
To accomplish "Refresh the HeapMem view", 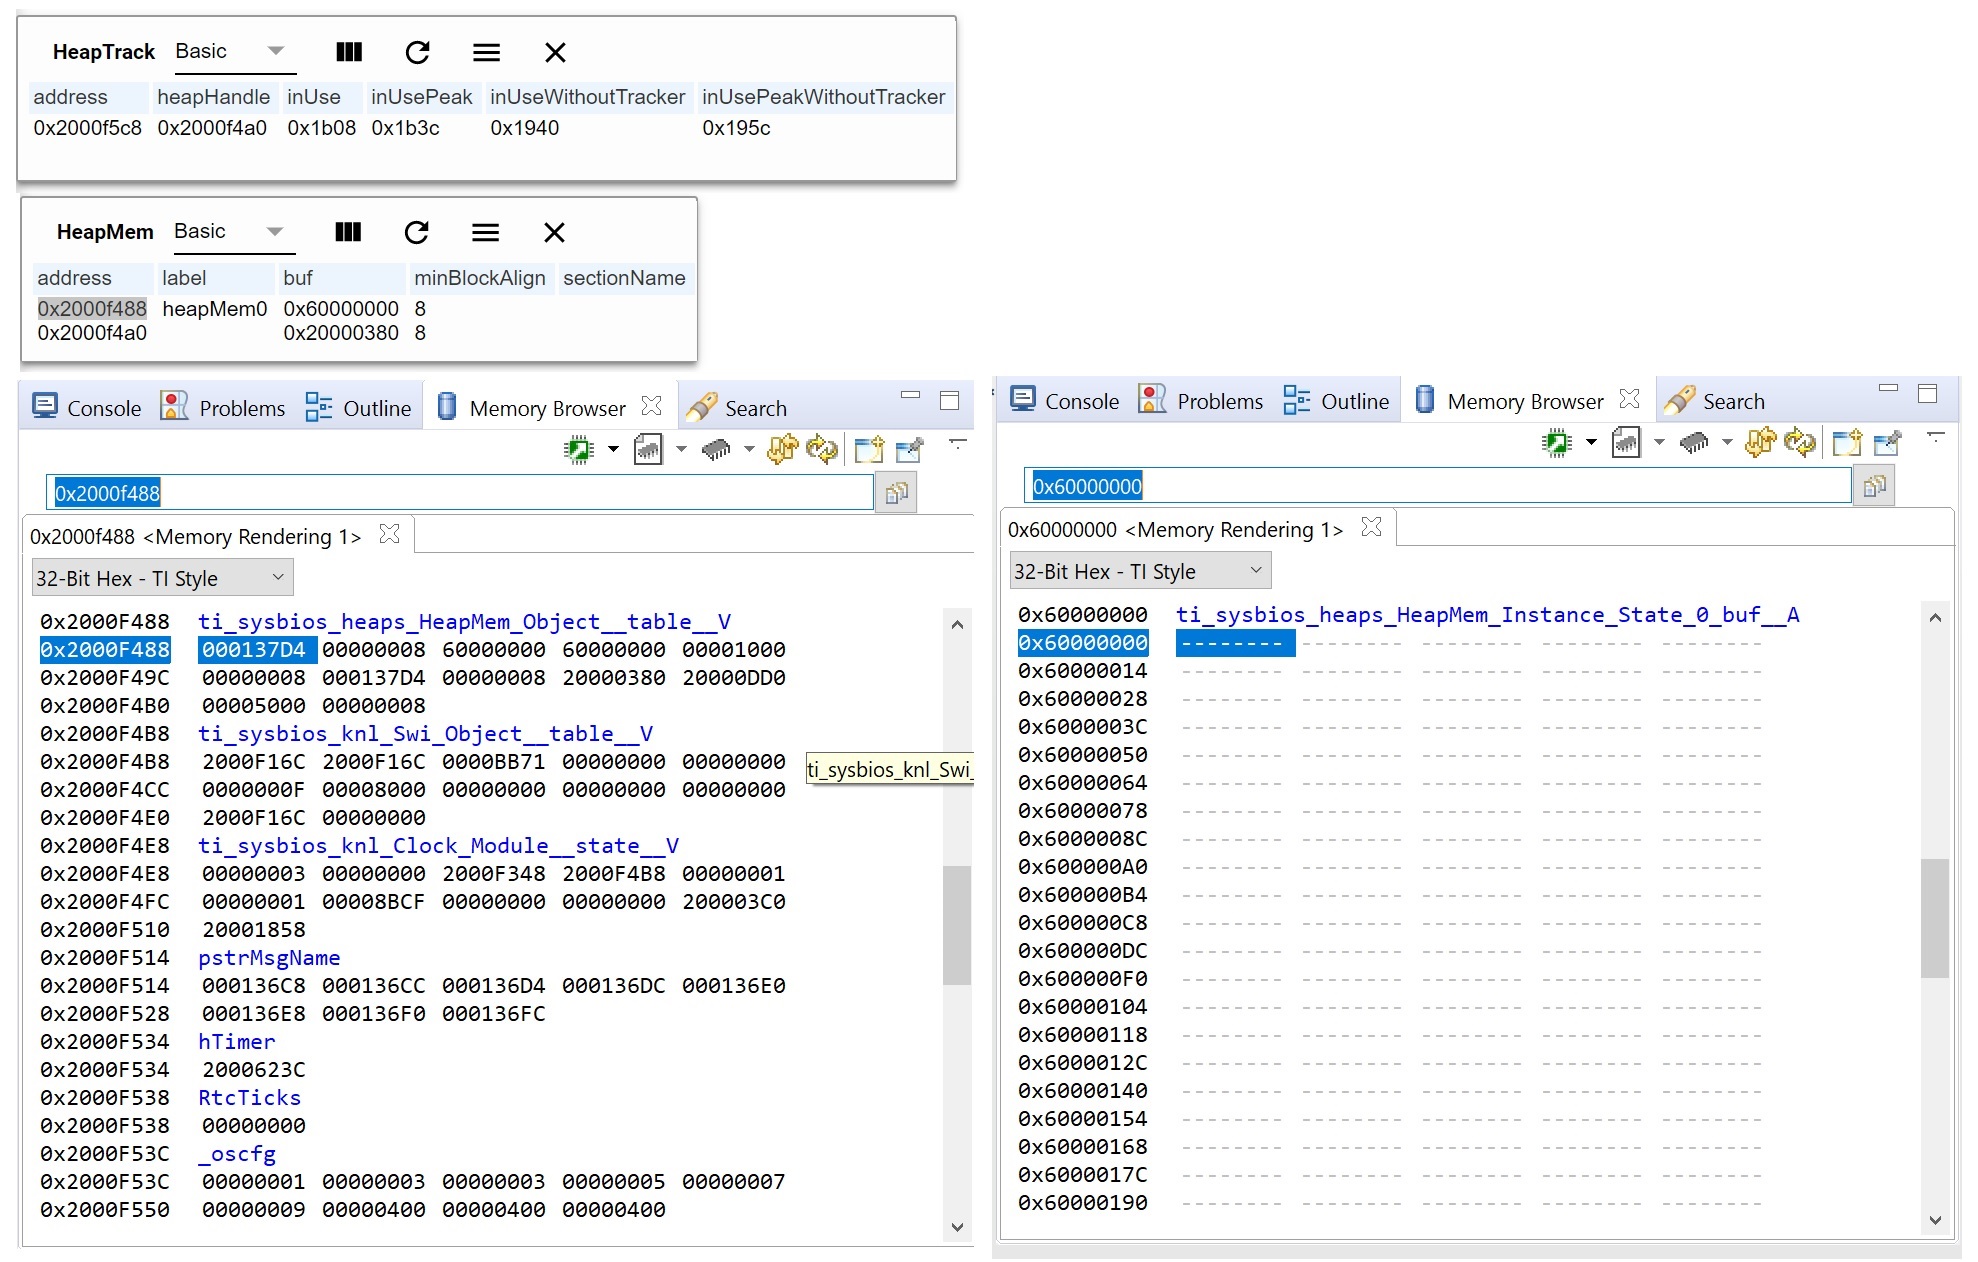I will (x=416, y=232).
